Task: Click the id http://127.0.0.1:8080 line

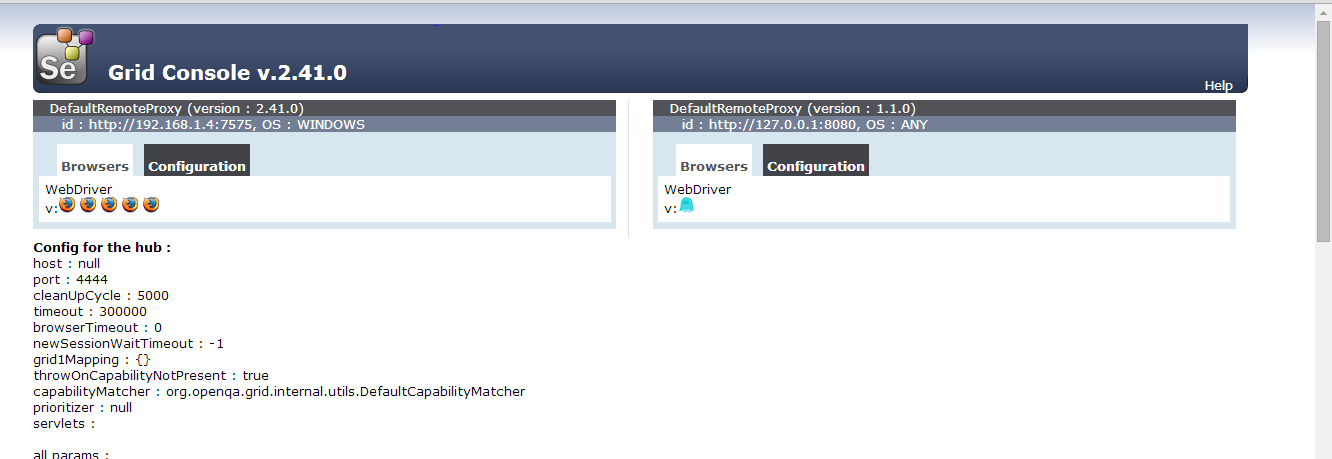Action: point(805,125)
